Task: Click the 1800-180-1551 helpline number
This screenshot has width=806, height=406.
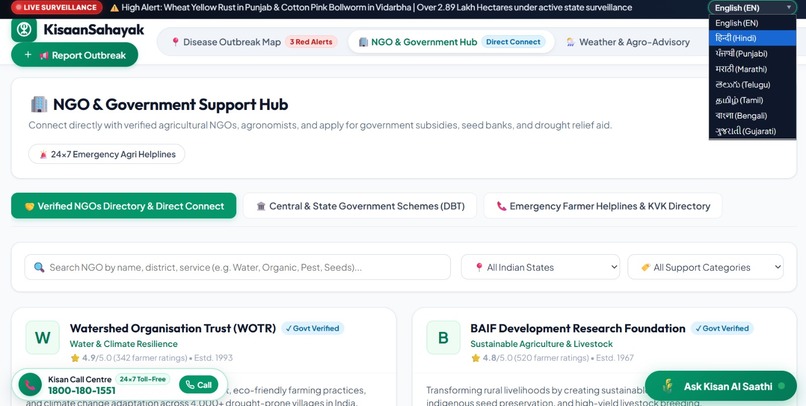Action: click(x=82, y=391)
